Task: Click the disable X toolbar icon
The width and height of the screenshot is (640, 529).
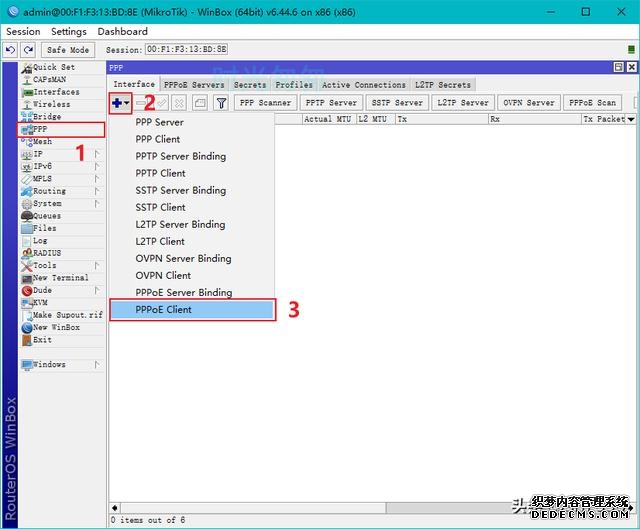Action: [179, 103]
